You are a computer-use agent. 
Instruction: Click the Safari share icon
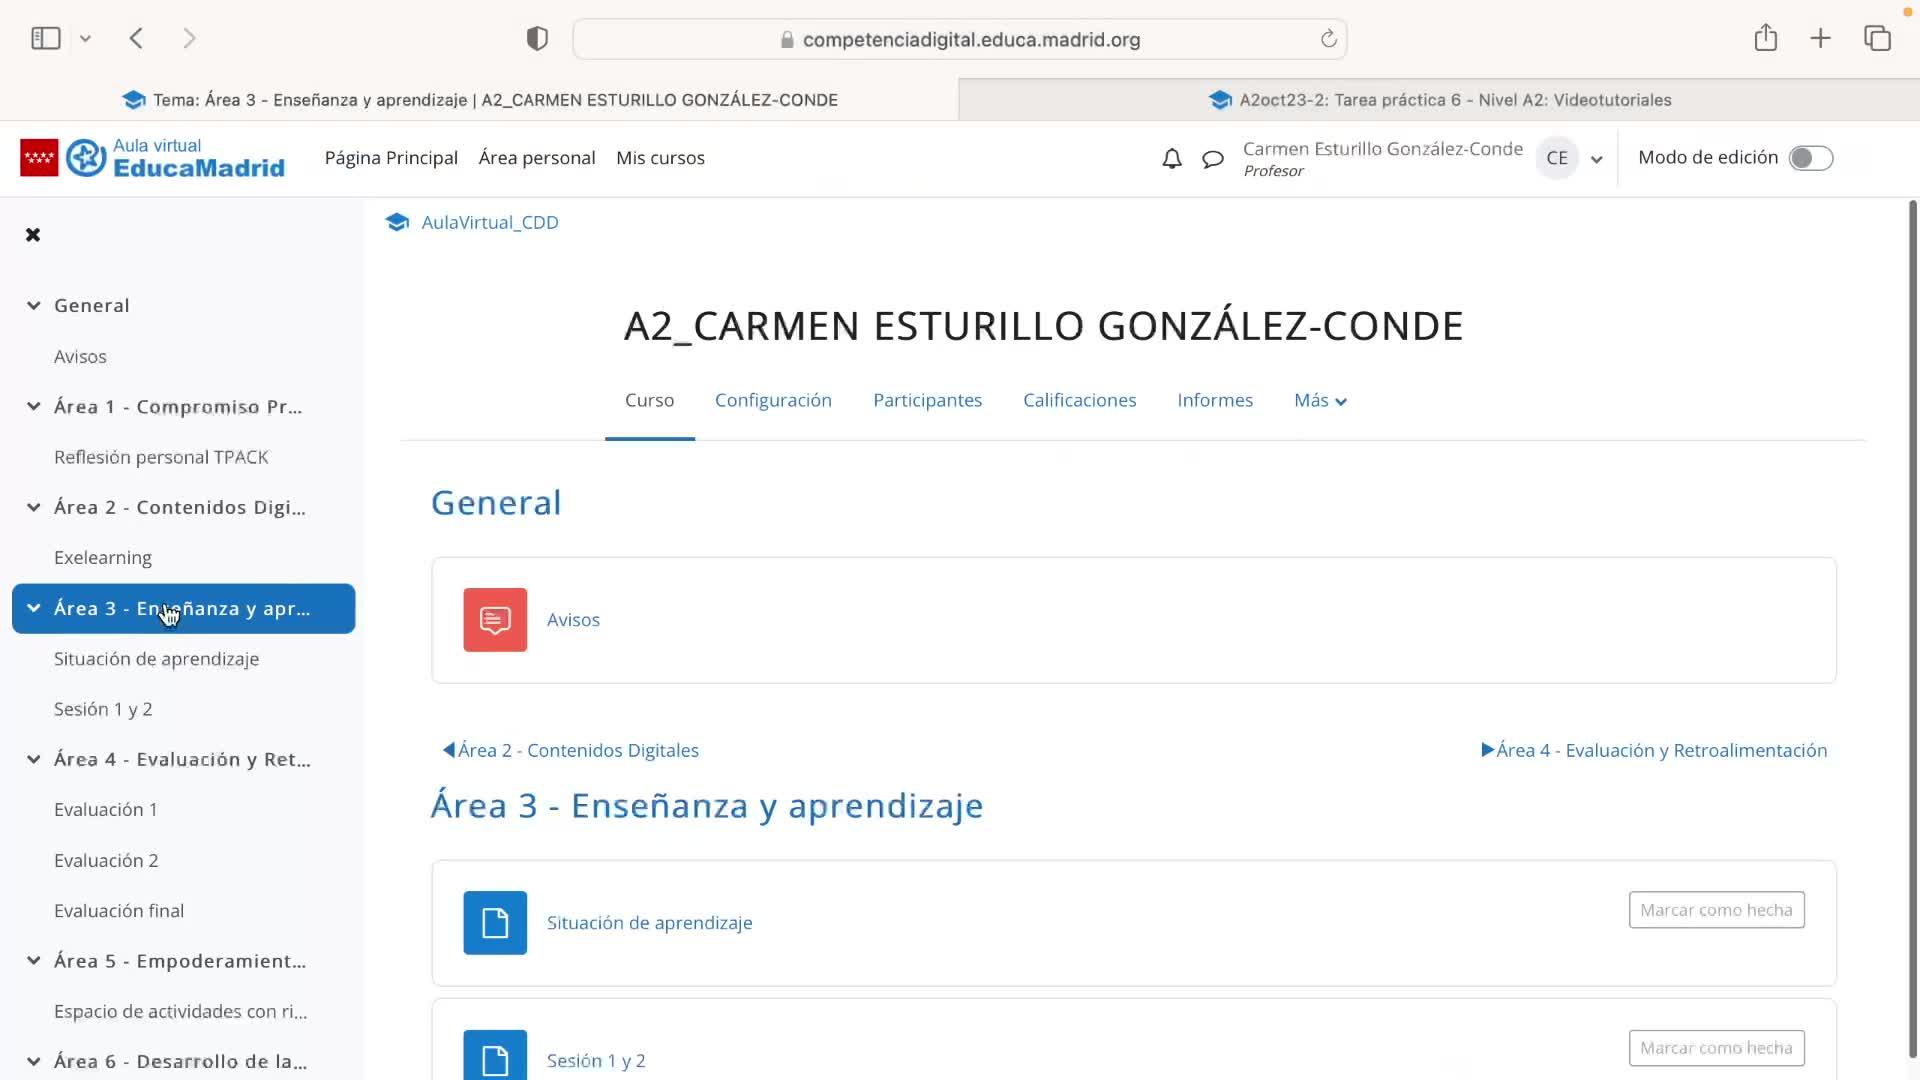(x=1765, y=39)
